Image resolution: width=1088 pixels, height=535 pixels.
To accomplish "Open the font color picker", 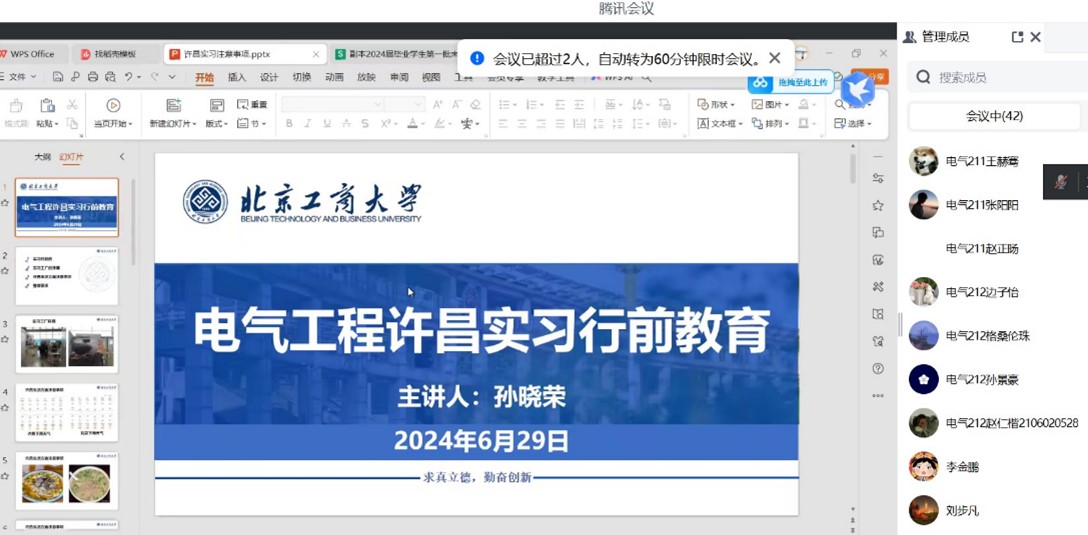I will [x=414, y=124].
